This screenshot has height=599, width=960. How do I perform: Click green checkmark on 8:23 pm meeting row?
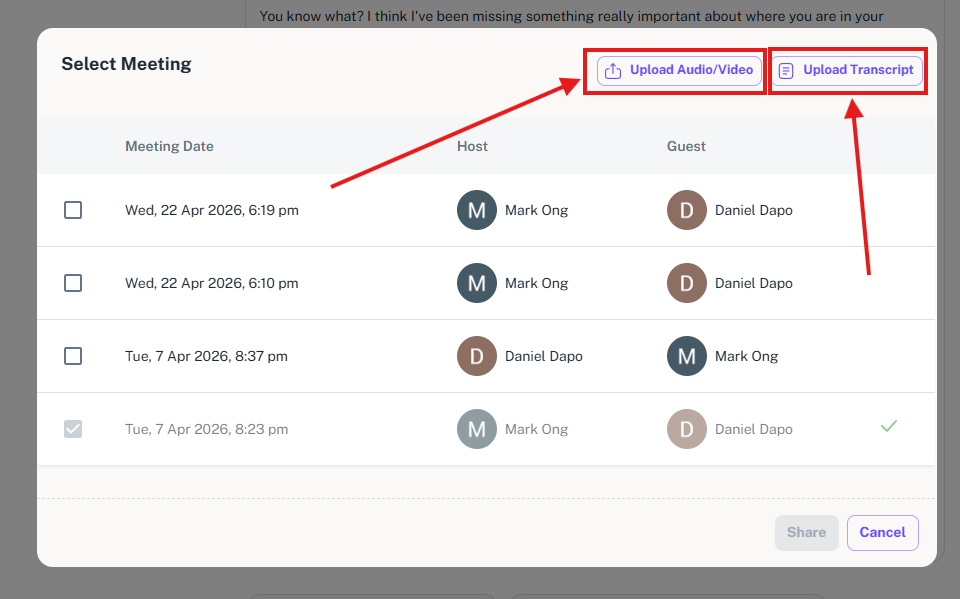coord(888,426)
